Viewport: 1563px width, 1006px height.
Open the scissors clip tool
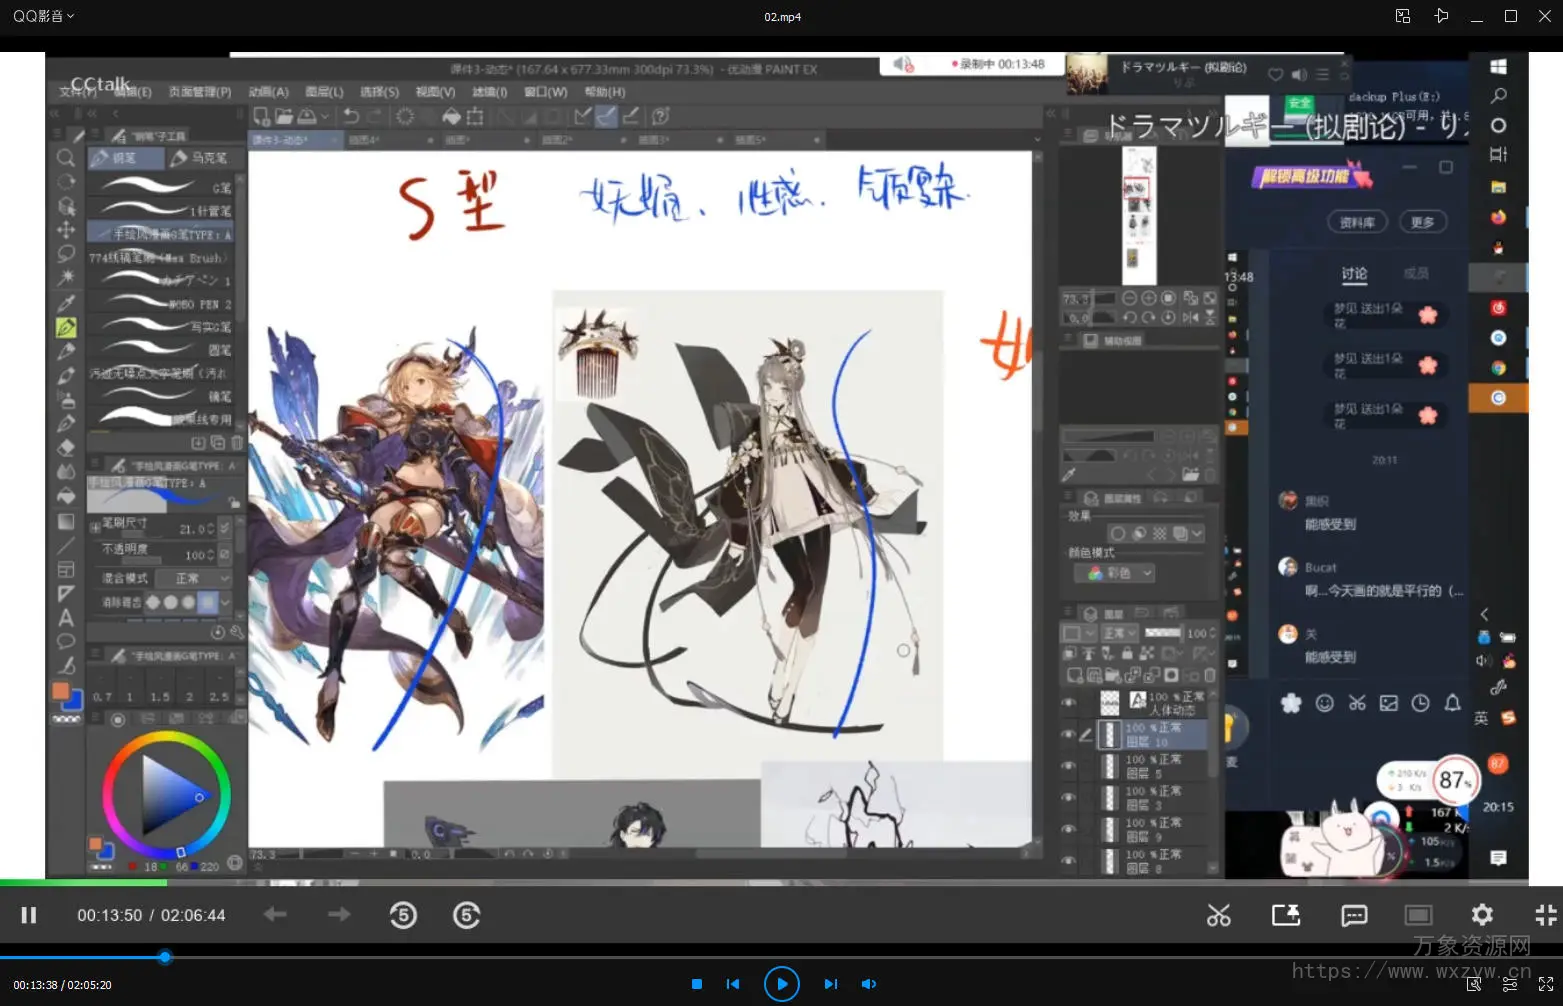1218,915
